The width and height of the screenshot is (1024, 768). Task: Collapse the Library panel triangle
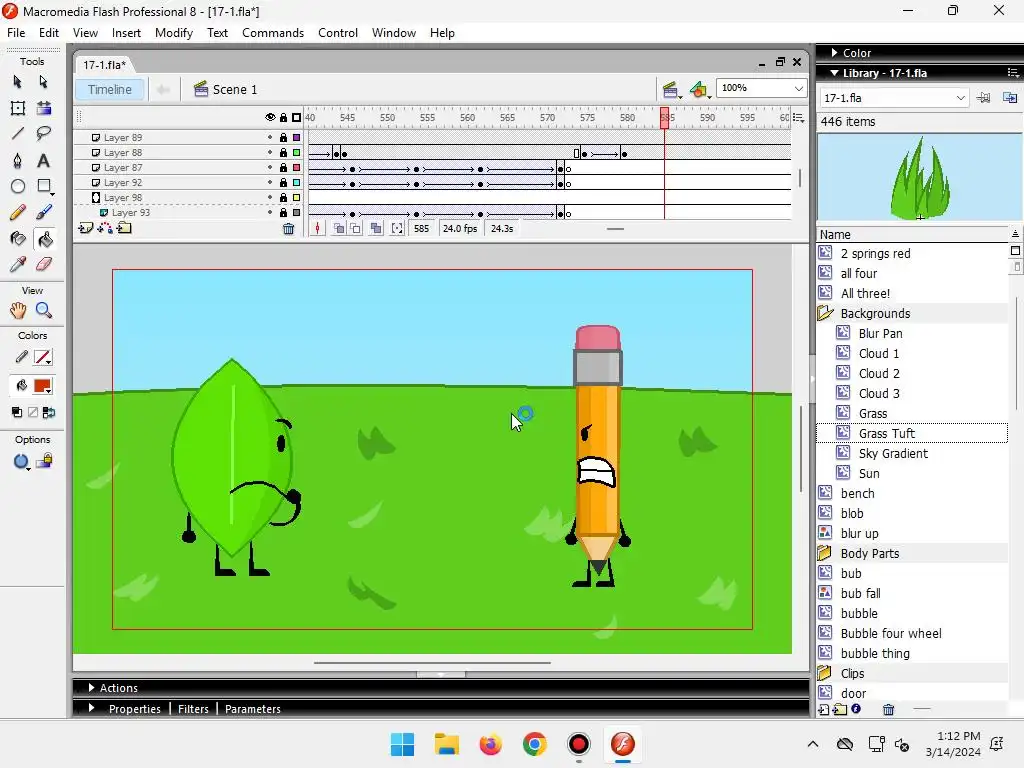[834, 72]
